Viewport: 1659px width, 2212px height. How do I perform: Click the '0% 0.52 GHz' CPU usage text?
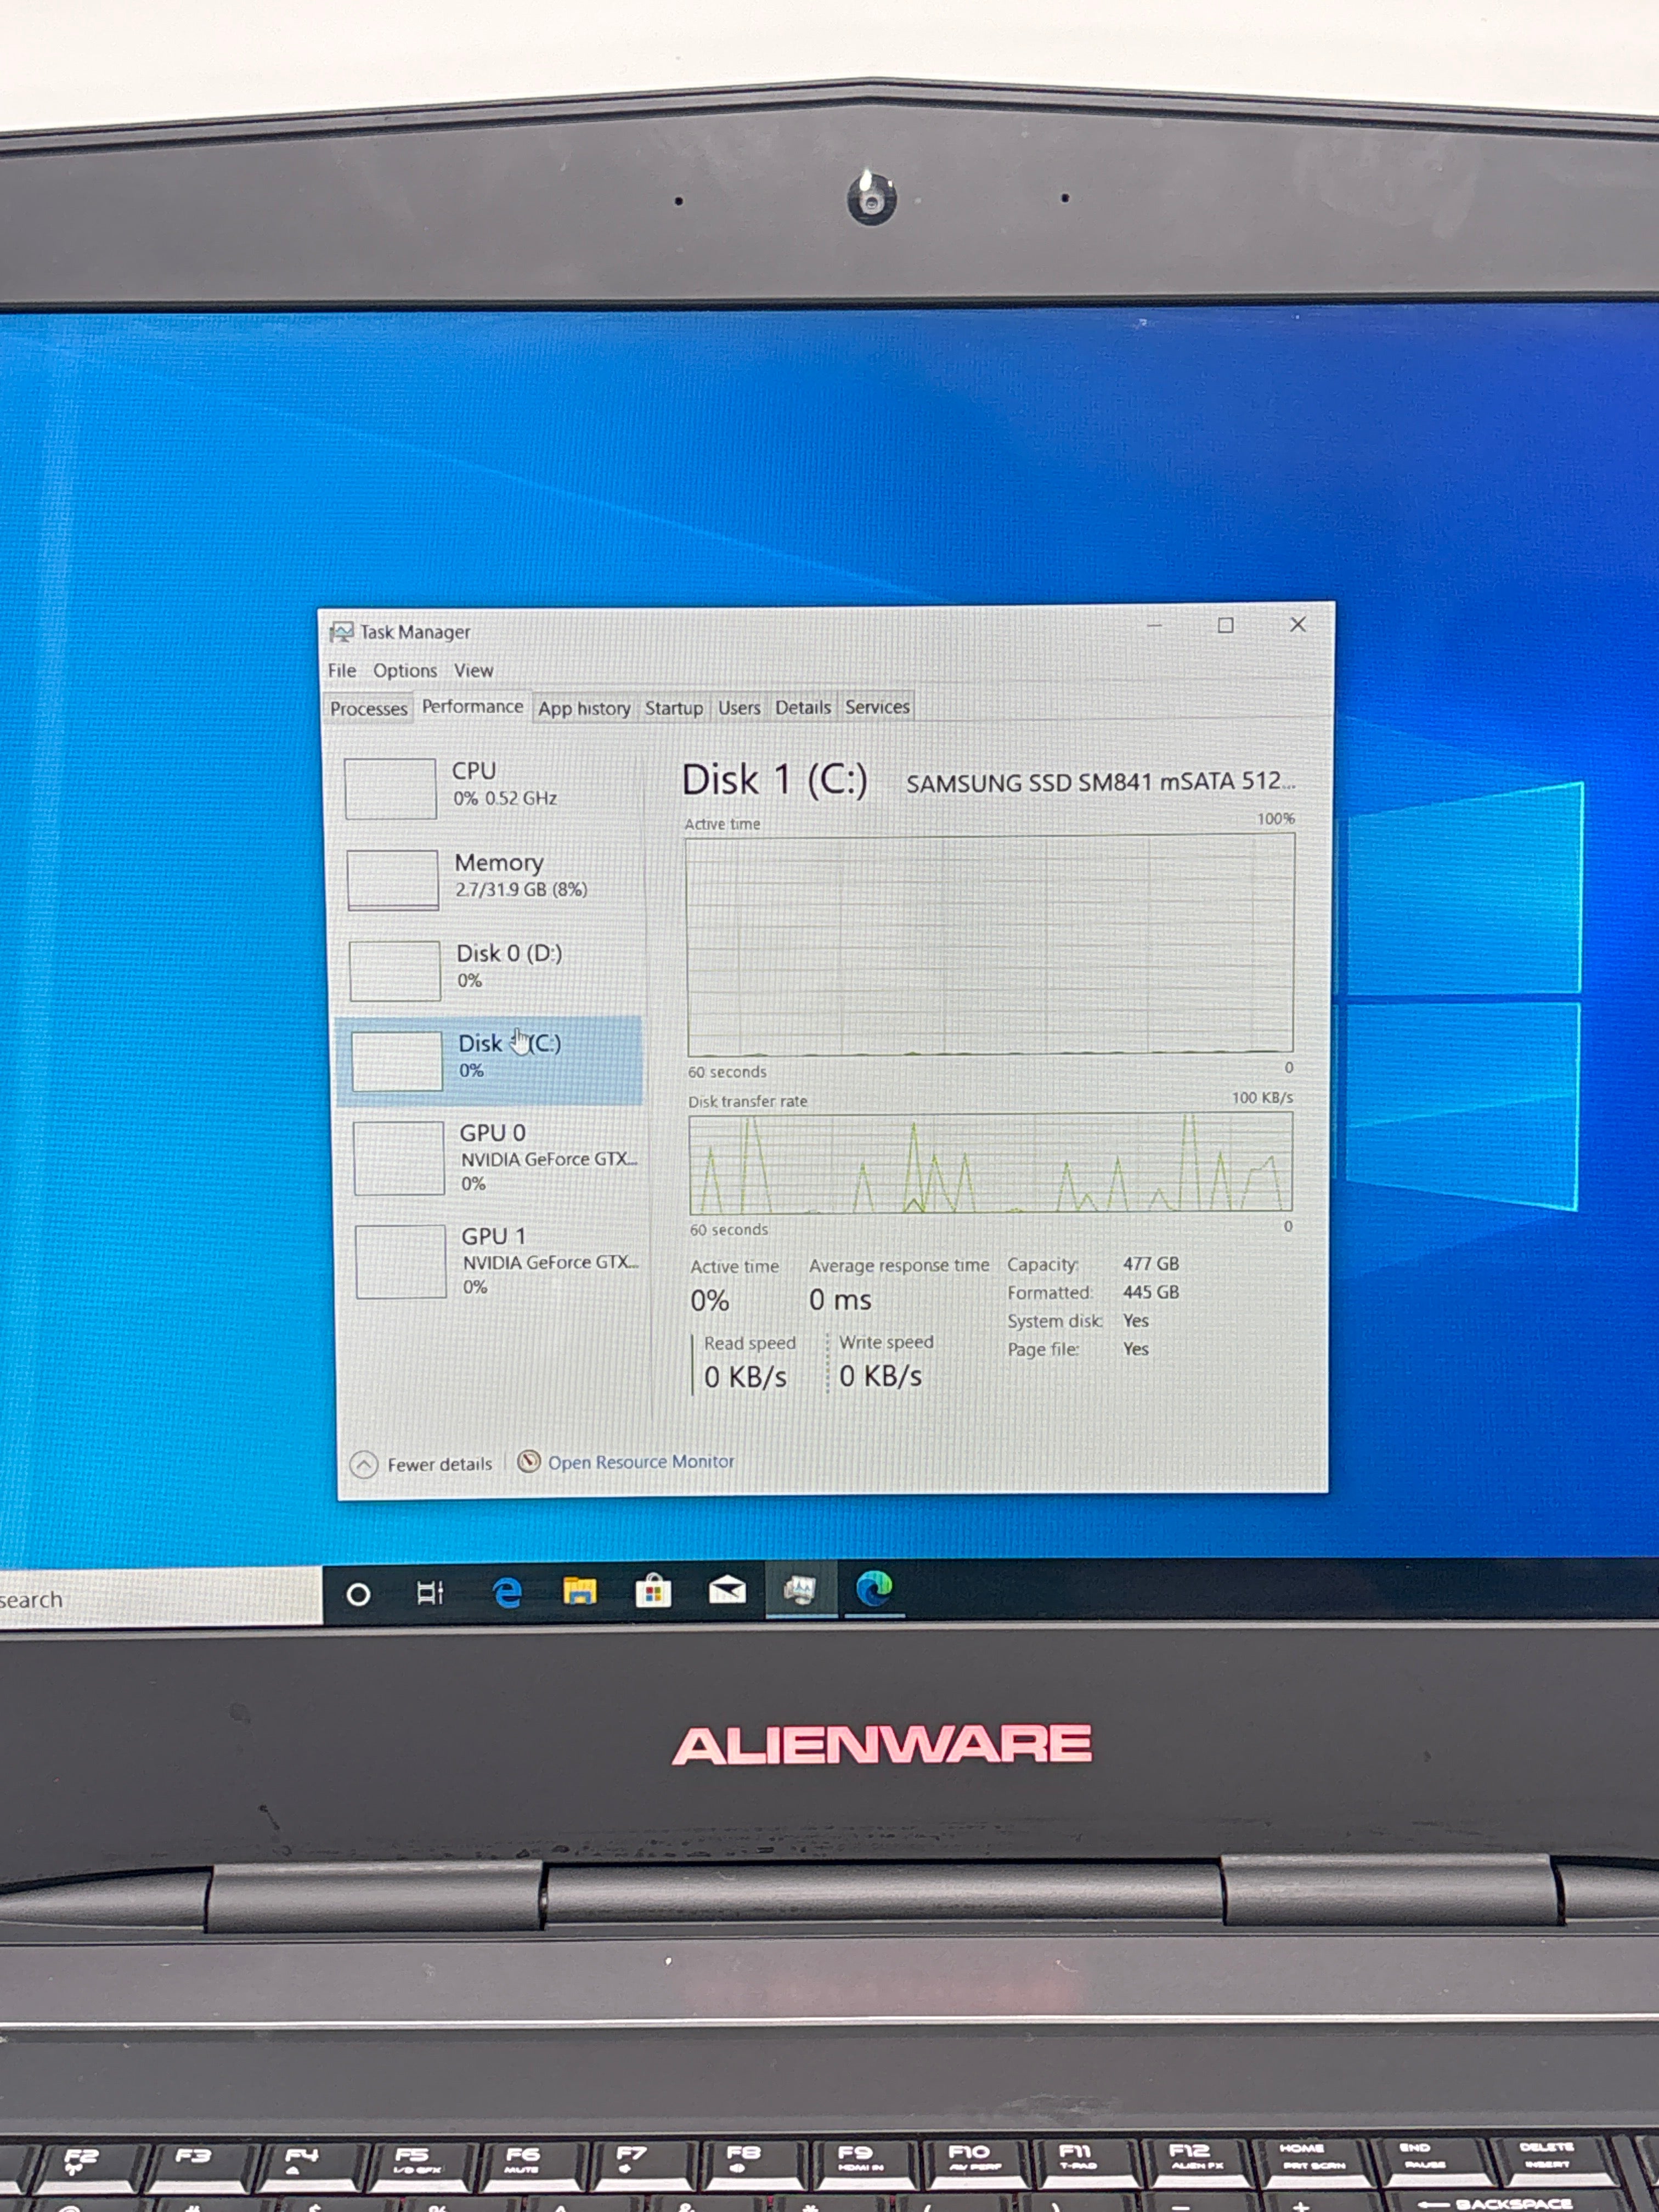pyautogui.click(x=505, y=798)
